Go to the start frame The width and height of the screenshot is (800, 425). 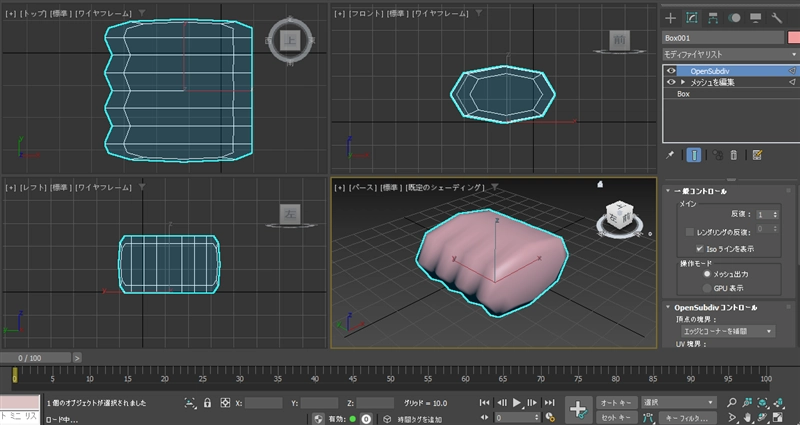click(x=485, y=403)
